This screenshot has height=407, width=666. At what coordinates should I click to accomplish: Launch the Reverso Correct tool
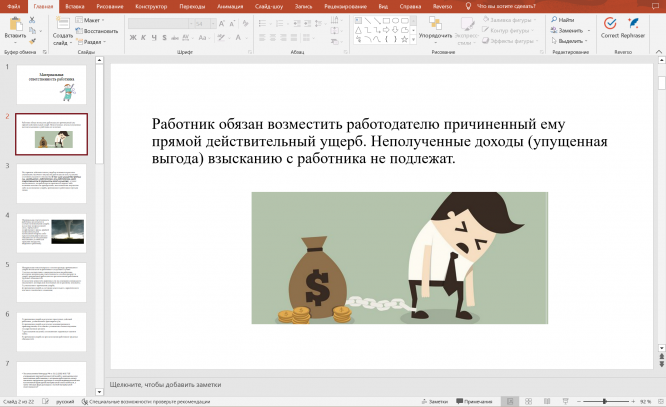click(610, 25)
